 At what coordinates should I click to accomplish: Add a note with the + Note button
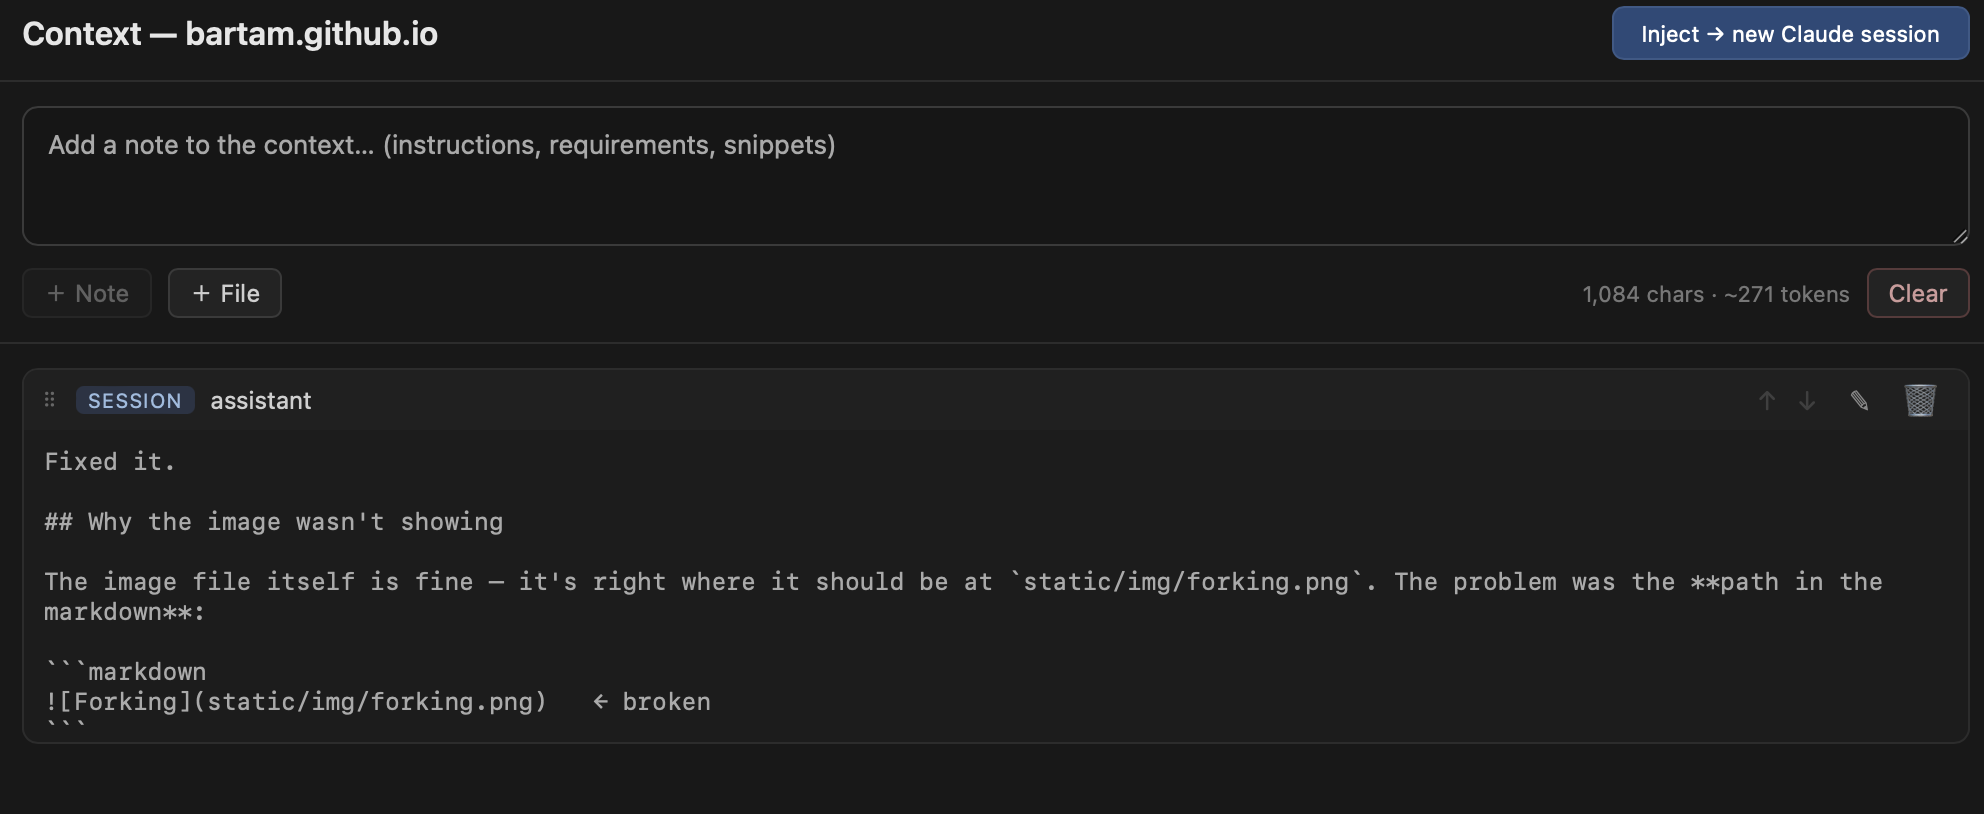(x=87, y=293)
